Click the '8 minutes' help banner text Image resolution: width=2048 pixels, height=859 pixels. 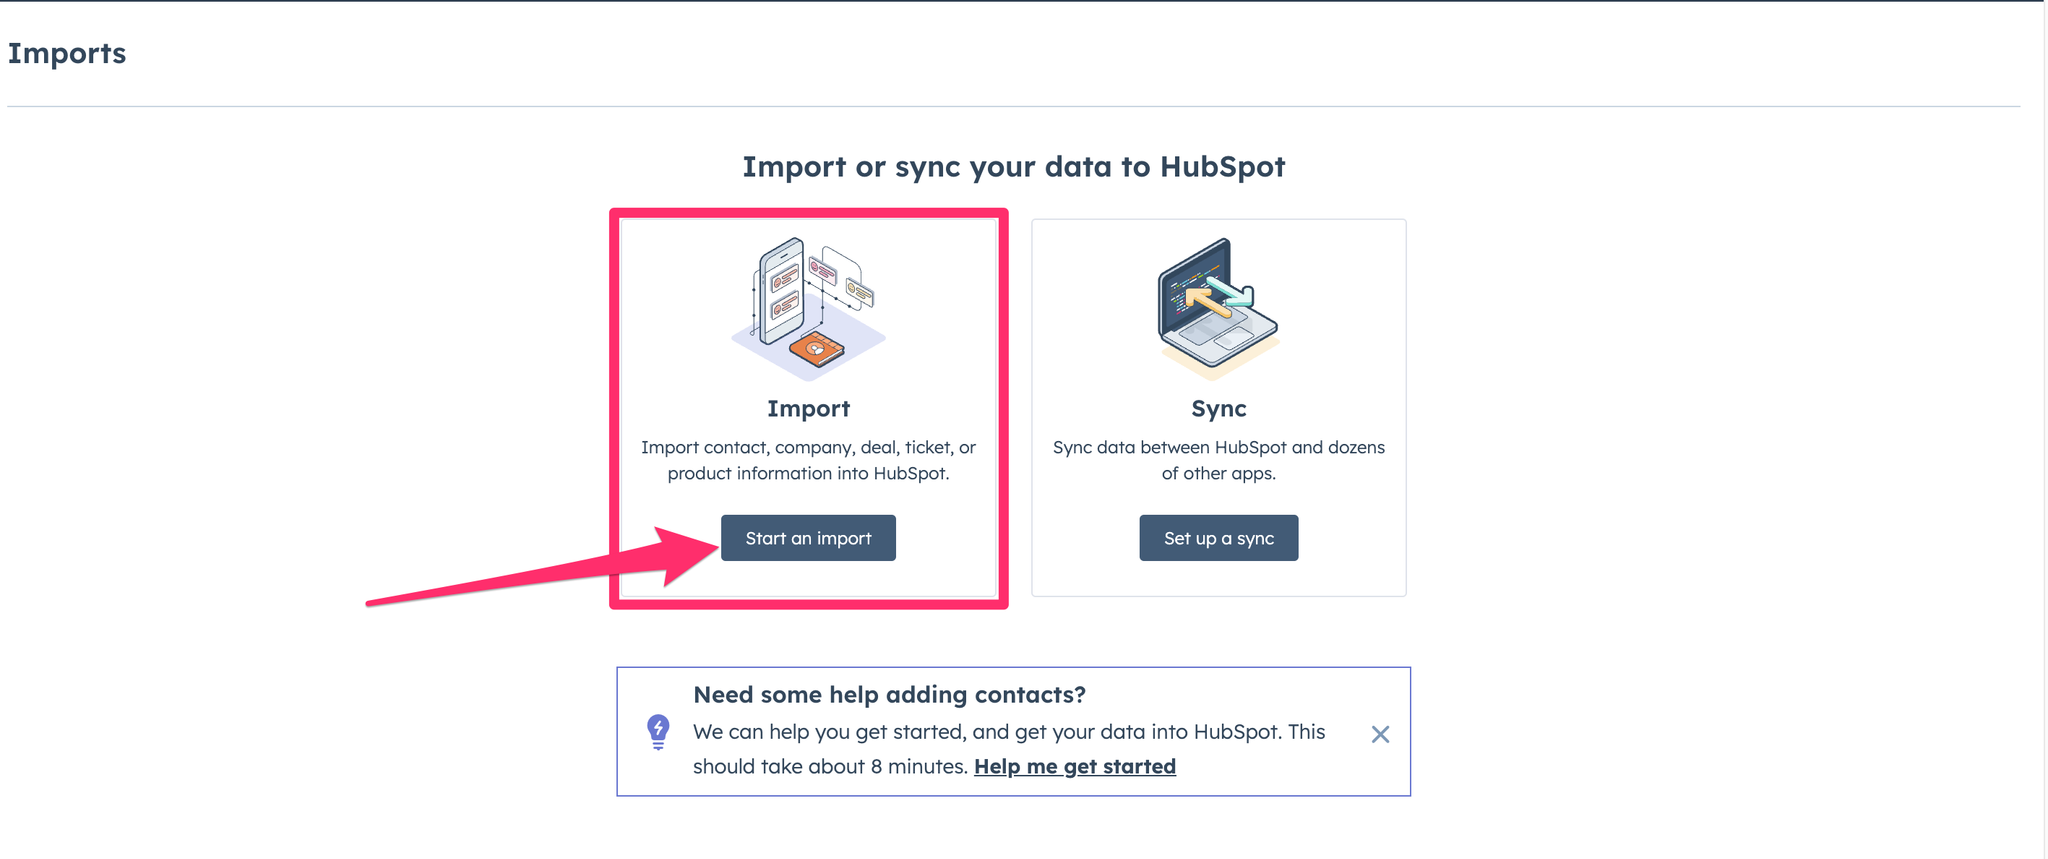918,767
